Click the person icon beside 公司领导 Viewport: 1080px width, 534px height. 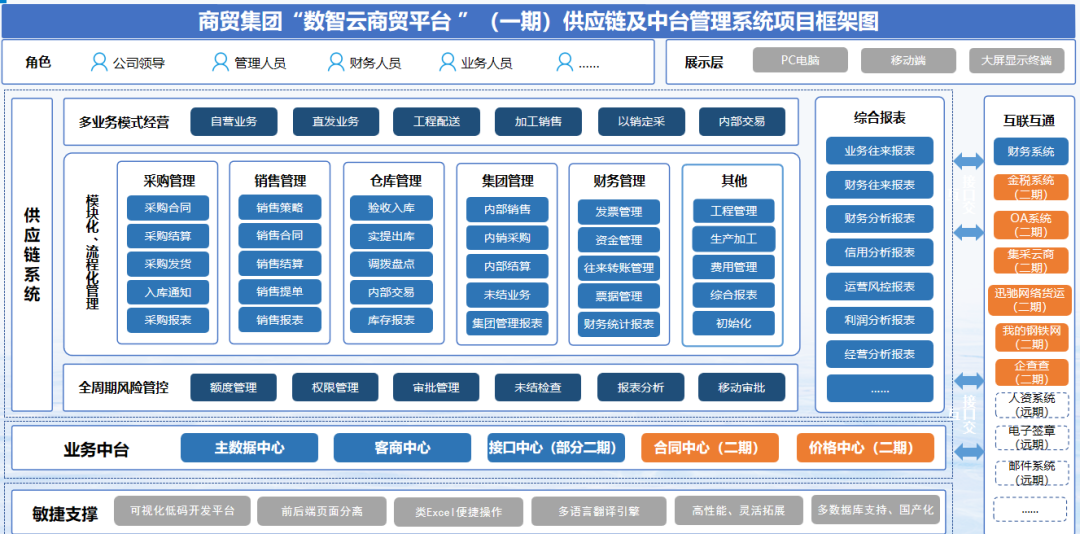[x=100, y=63]
